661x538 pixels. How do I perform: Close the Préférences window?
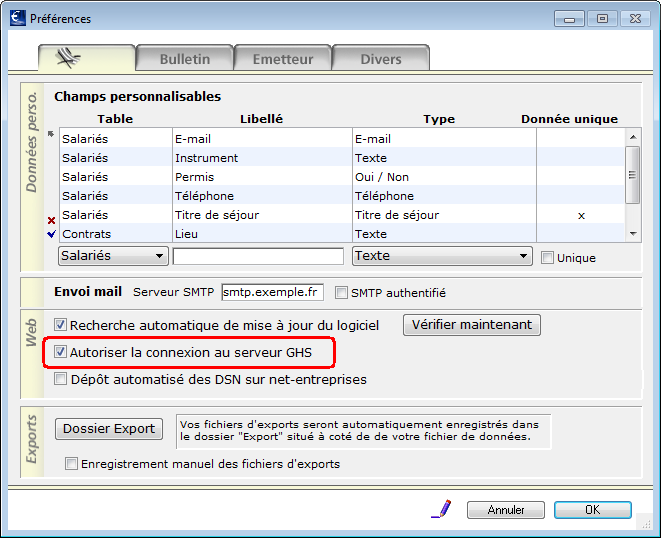635,19
